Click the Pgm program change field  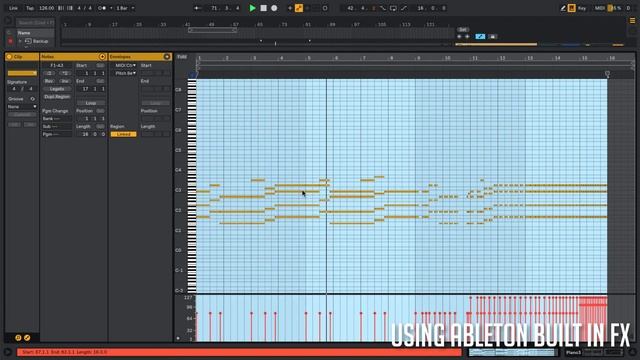tap(57, 134)
